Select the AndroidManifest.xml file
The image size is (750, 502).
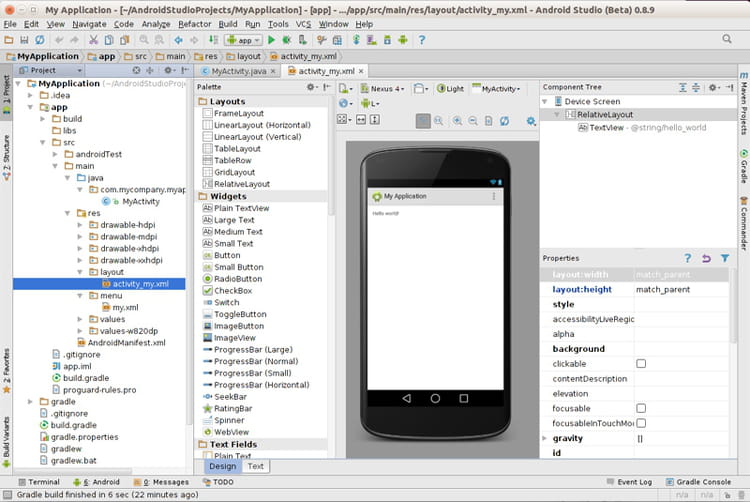pyautogui.click(x=121, y=343)
